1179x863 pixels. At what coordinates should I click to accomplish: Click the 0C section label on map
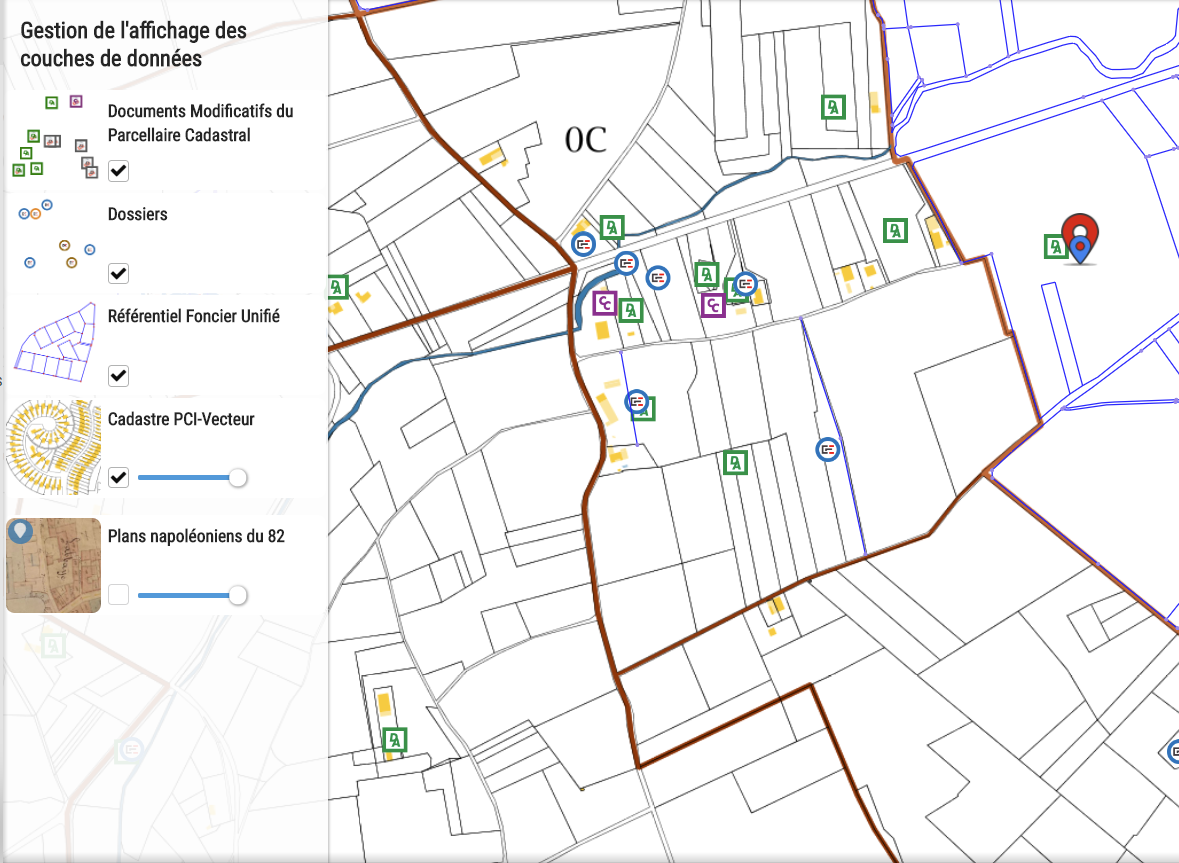[x=585, y=141]
